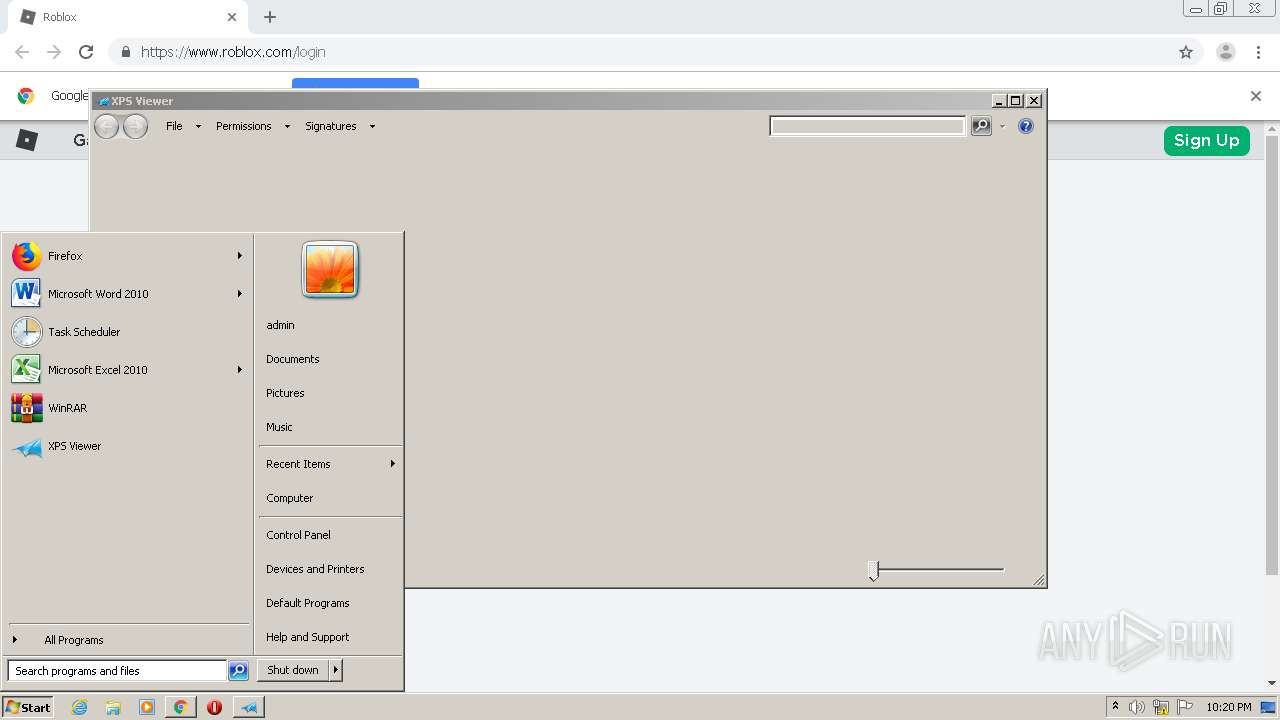Switch to Chrome in taskbar
The width and height of the screenshot is (1280, 720).
tap(180, 707)
